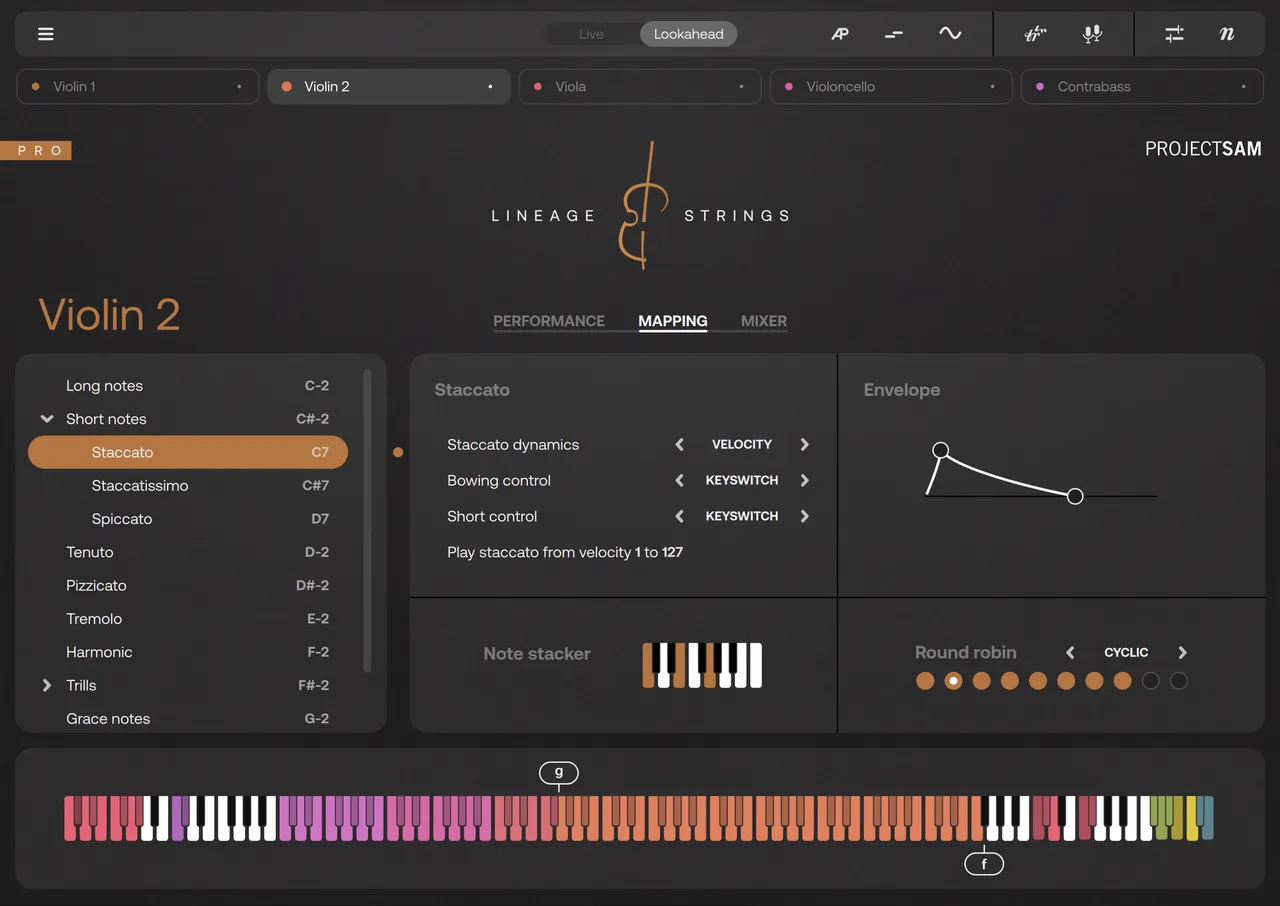Click the script n icon
The width and height of the screenshot is (1280, 906).
coord(1227,34)
